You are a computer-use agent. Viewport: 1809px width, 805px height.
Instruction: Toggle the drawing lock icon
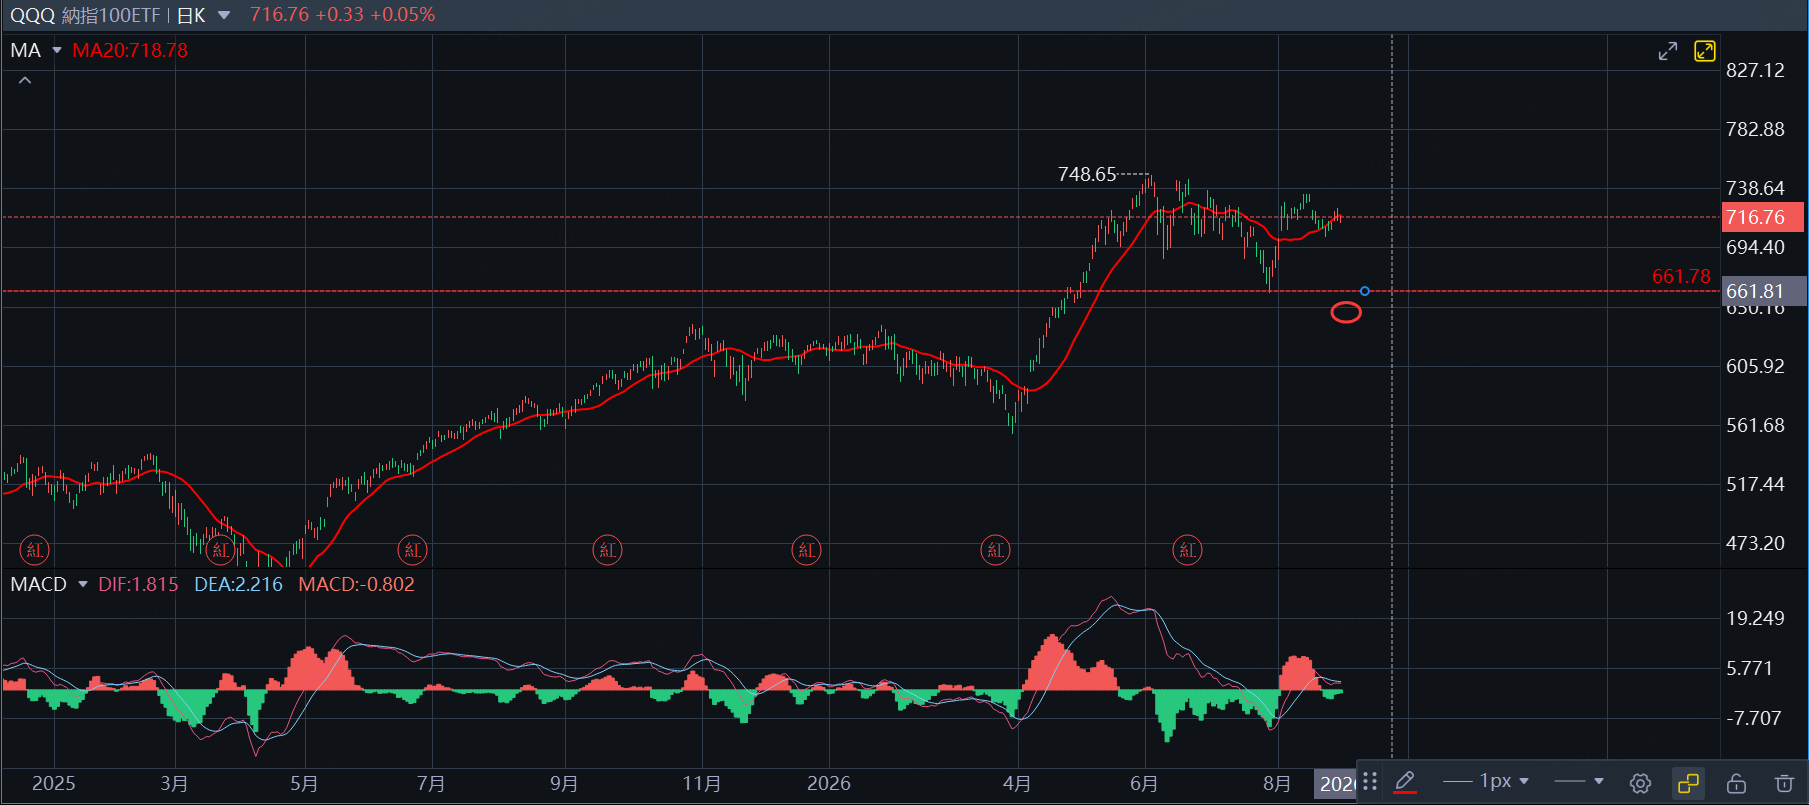pos(1736,783)
